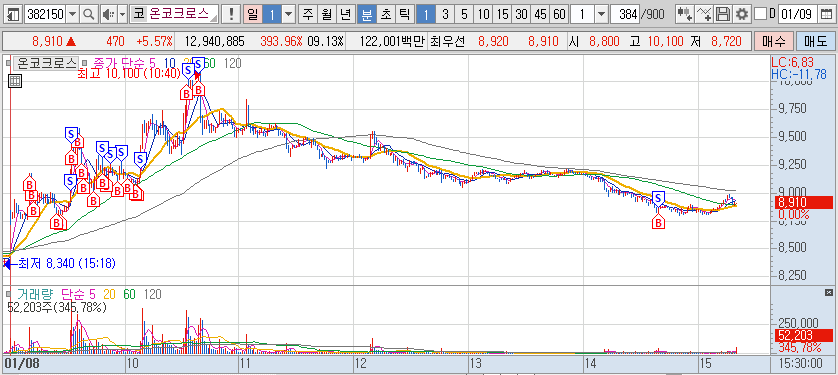This screenshot has height=375, width=838.
Task: Click the 거래량 volume legend label
Action: pos(36,294)
